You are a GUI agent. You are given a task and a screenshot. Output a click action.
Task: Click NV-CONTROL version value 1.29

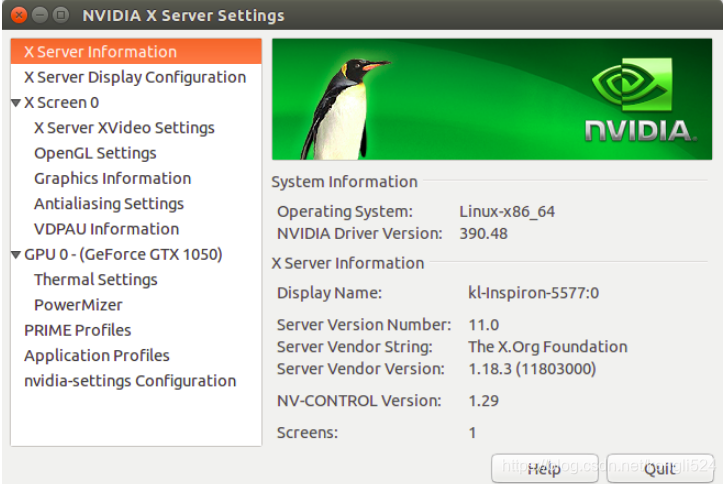(483, 401)
